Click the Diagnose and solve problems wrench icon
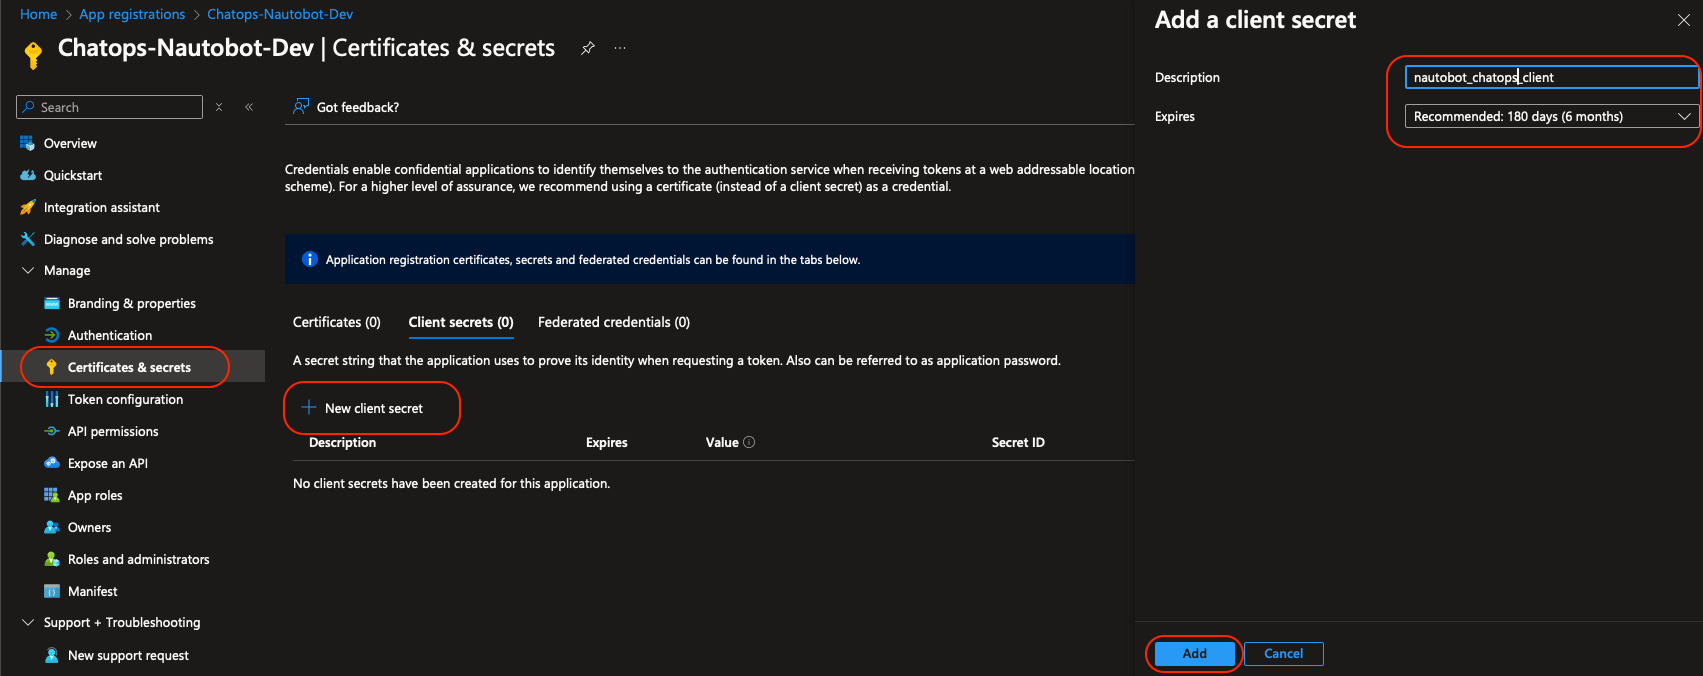This screenshot has height=676, width=1703. point(27,239)
